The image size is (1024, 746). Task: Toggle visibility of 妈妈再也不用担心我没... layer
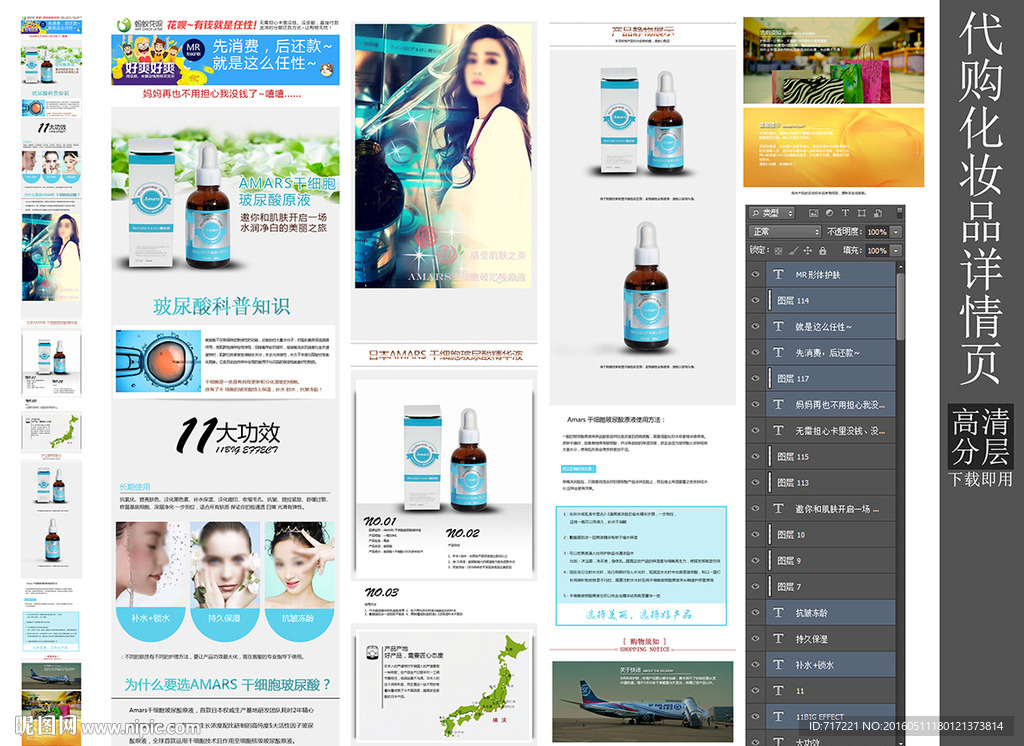[x=755, y=404]
